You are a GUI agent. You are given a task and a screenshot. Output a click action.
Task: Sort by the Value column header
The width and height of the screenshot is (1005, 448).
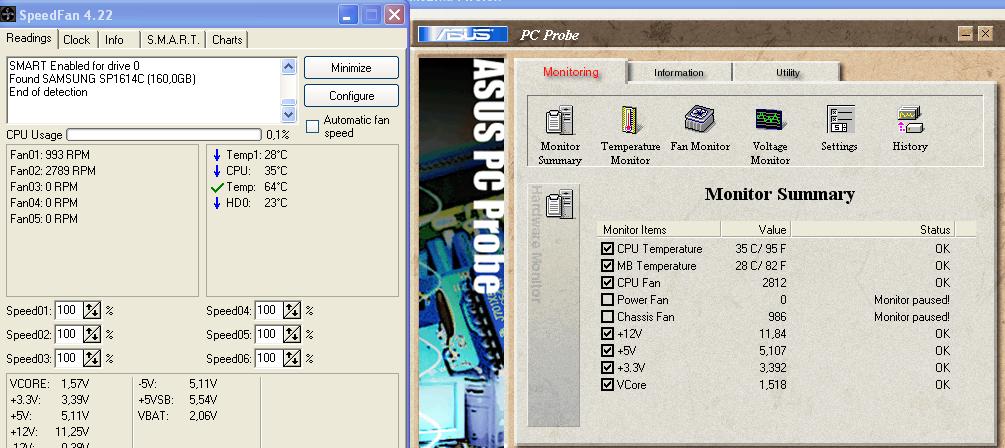pyautogui.click(x=756, y=229)
